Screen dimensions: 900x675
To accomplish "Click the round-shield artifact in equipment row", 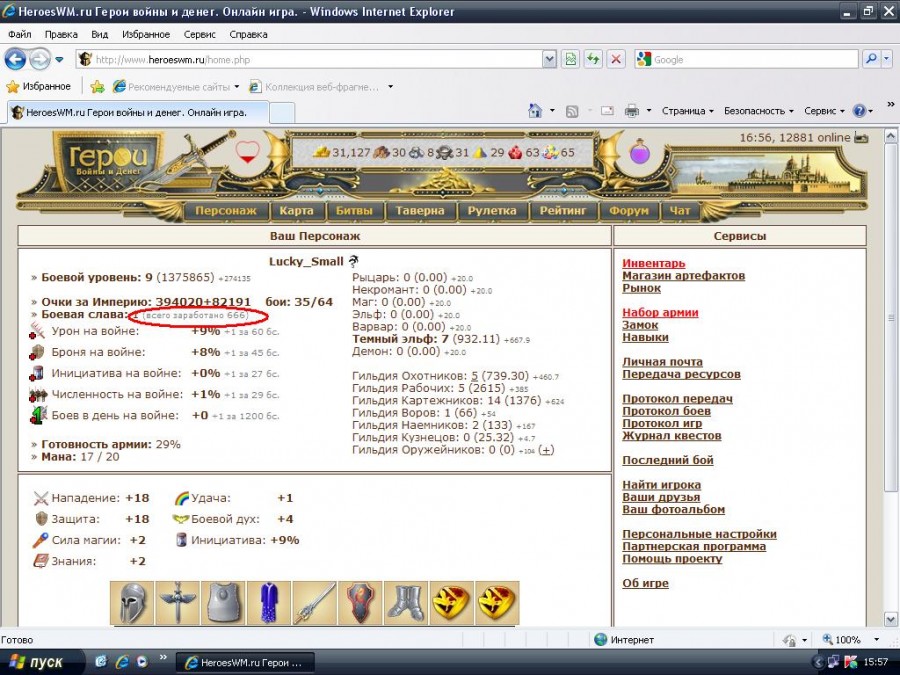I will tap(360, 603).
